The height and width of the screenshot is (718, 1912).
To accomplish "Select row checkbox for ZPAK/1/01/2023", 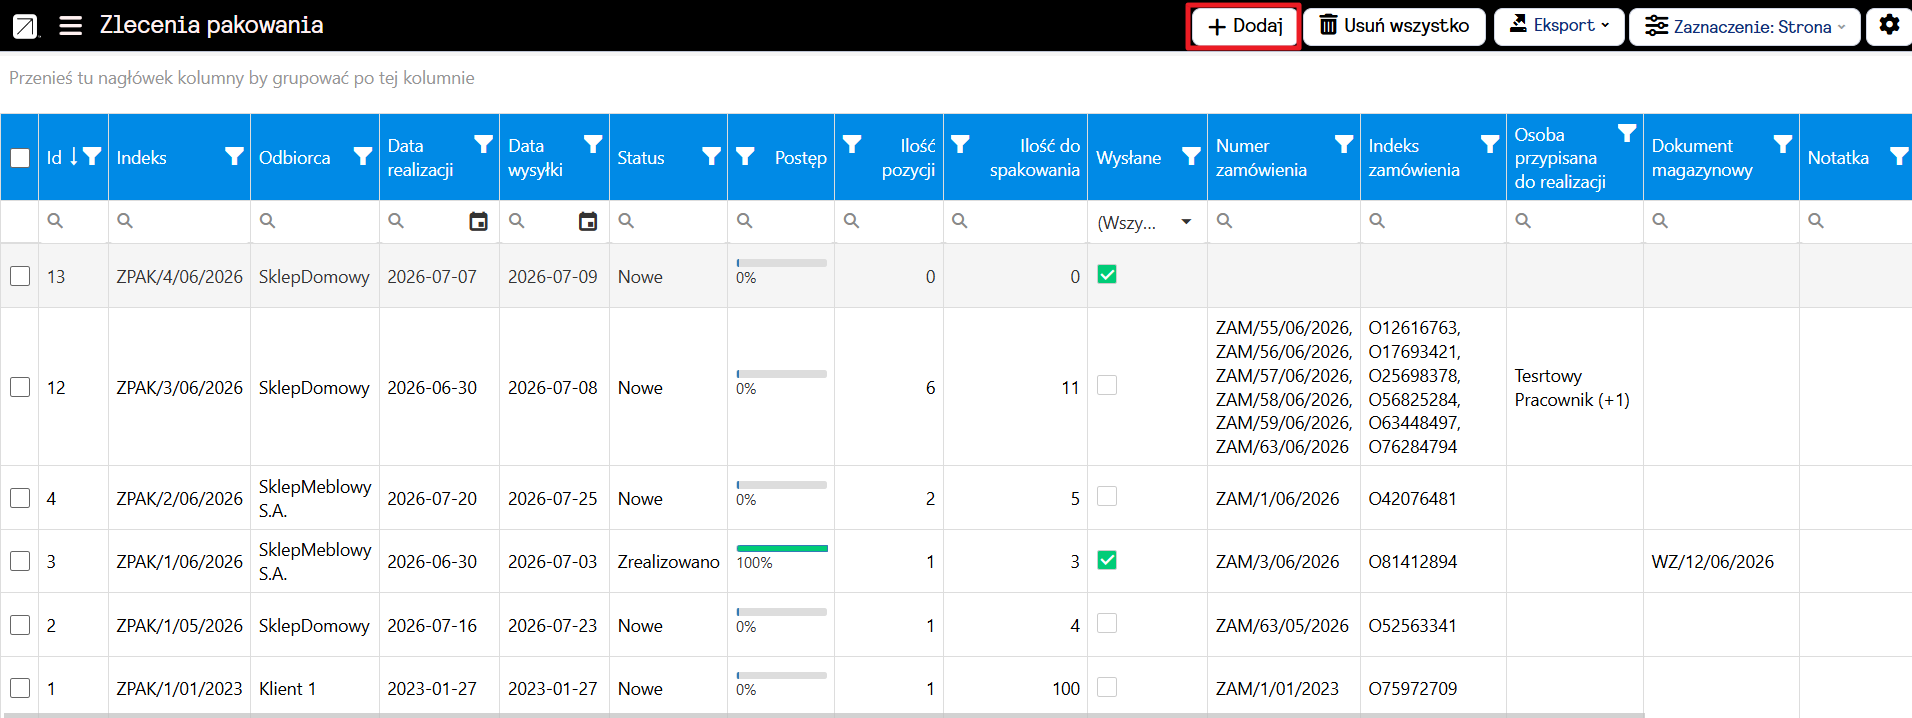I will coord(20,688).
